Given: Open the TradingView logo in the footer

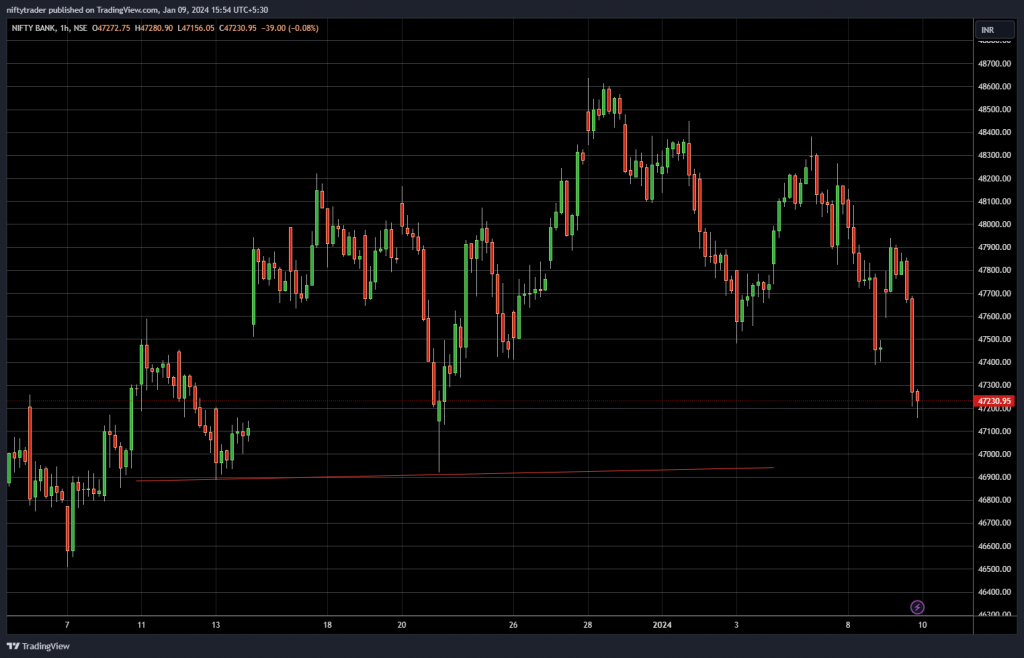Looking at the screenshot, I should tap(38, 646).
